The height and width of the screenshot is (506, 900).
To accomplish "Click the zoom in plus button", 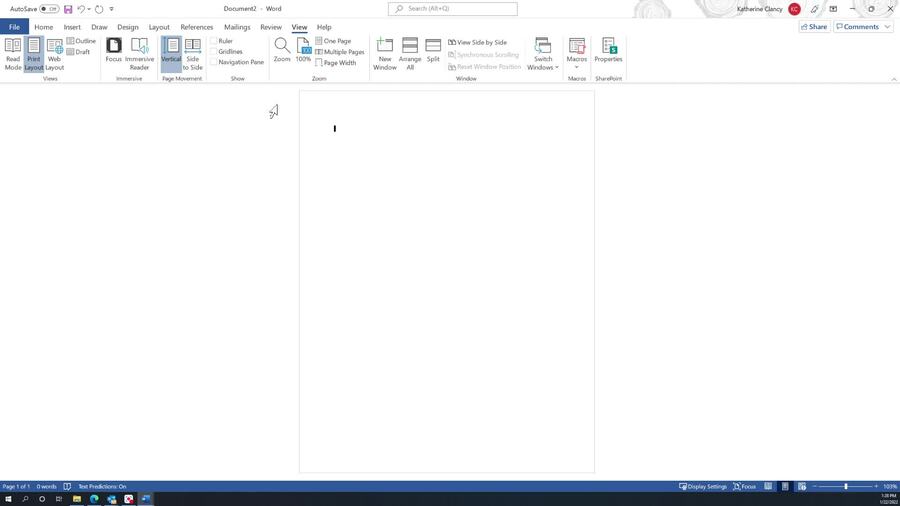I will coord(876,486).
